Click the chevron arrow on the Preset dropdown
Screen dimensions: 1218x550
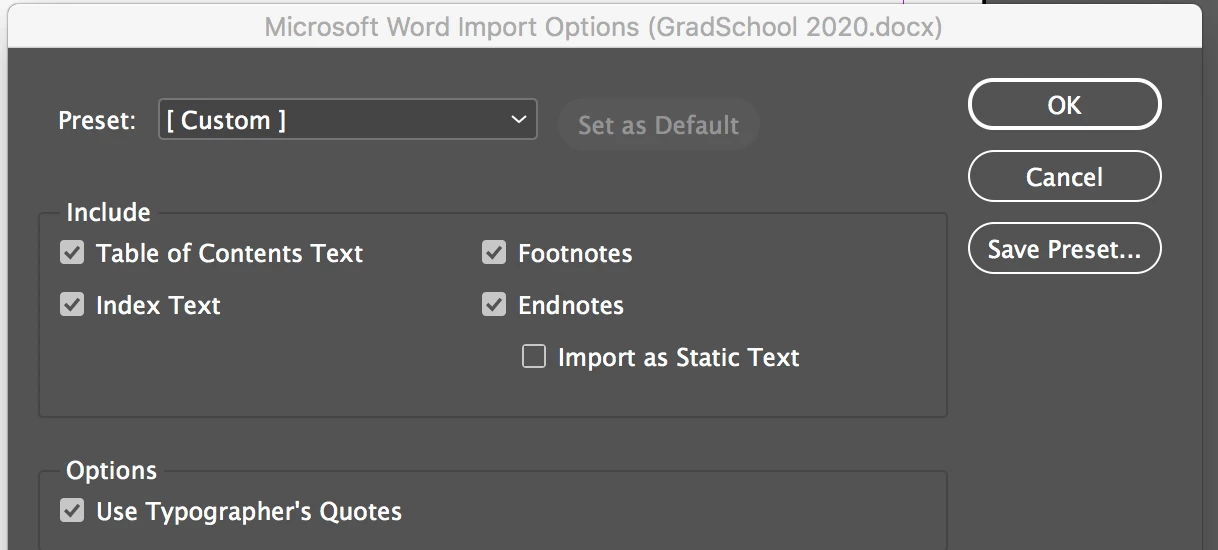coord(518,120)
